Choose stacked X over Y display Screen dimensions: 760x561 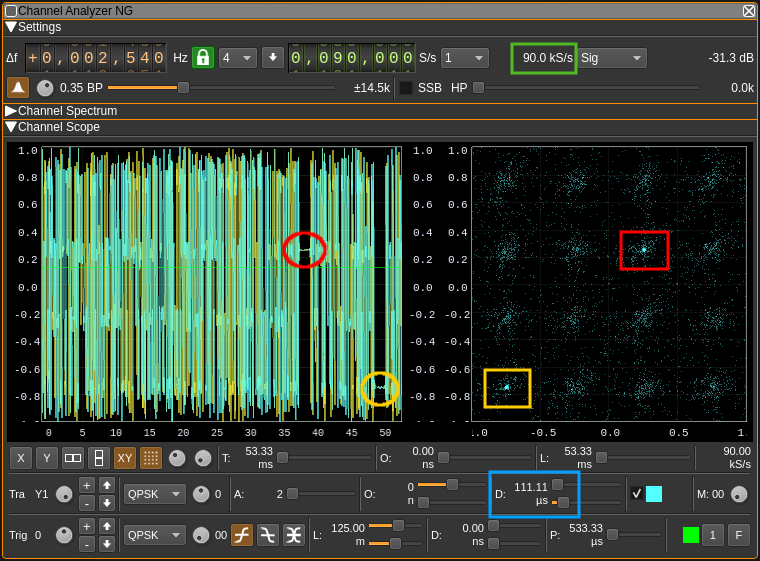click(x=99, y=458)
